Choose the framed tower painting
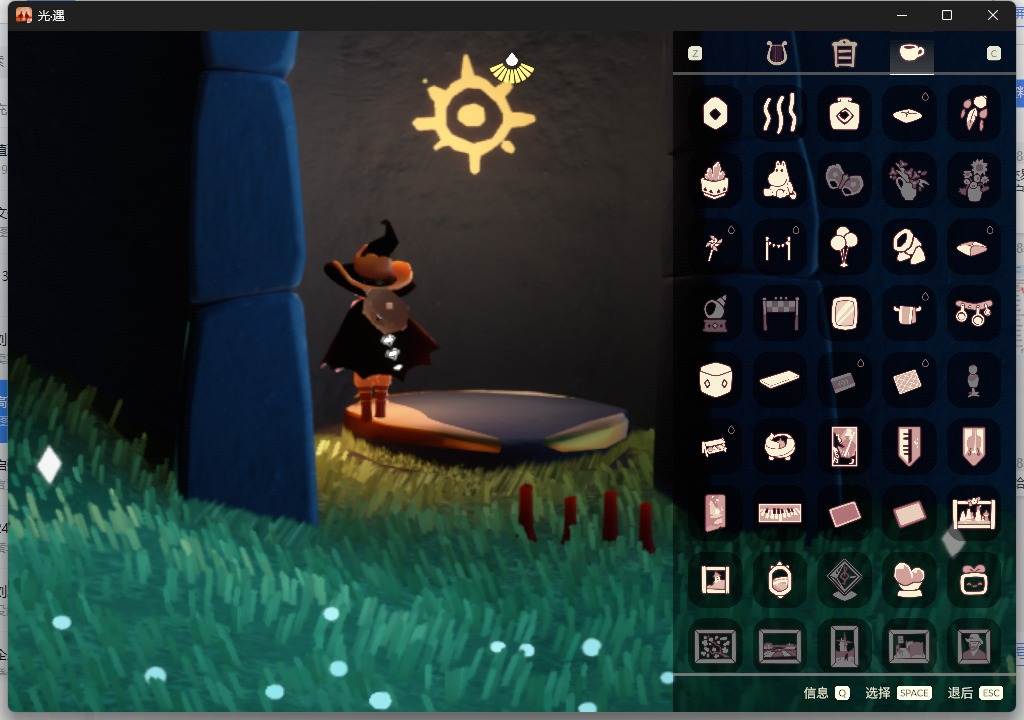1024x720 pixels. coord(844,646)
